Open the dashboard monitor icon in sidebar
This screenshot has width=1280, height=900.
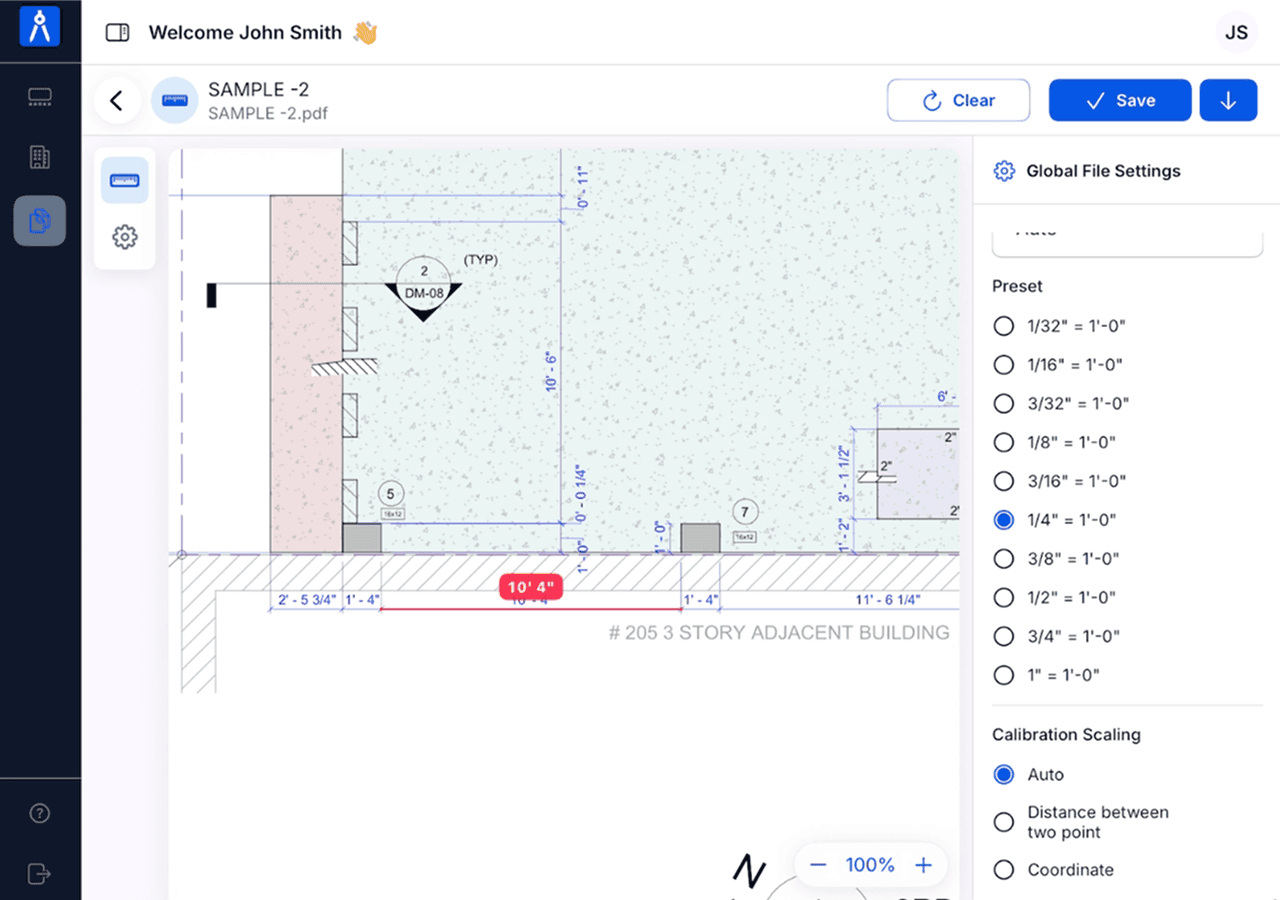point(40,97)
